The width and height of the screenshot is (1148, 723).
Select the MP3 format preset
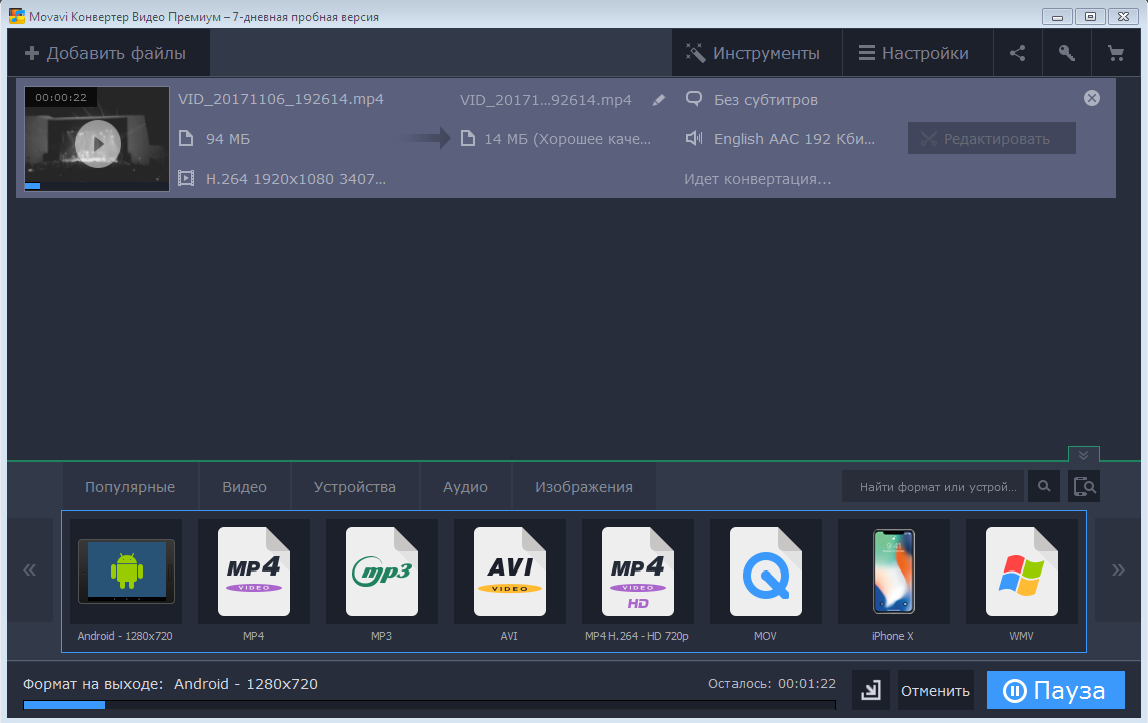pyautogui.click(x=382, y=578)
